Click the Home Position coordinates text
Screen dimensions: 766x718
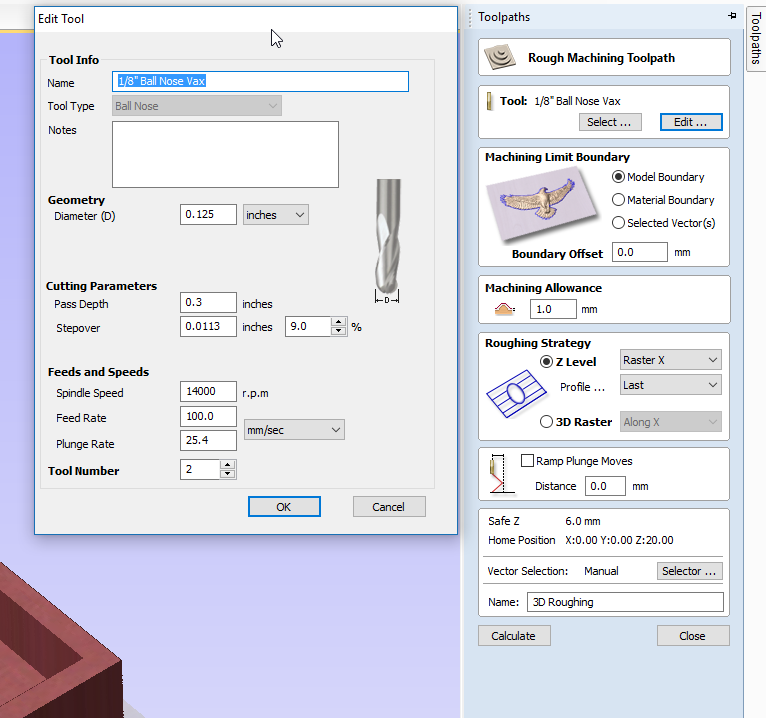[x=619, y=540]
